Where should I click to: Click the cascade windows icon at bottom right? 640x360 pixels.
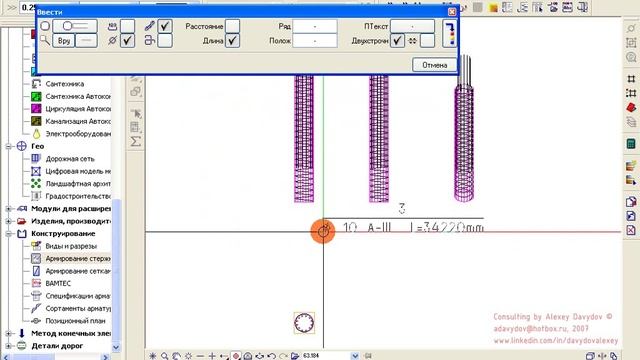[590, 356]
